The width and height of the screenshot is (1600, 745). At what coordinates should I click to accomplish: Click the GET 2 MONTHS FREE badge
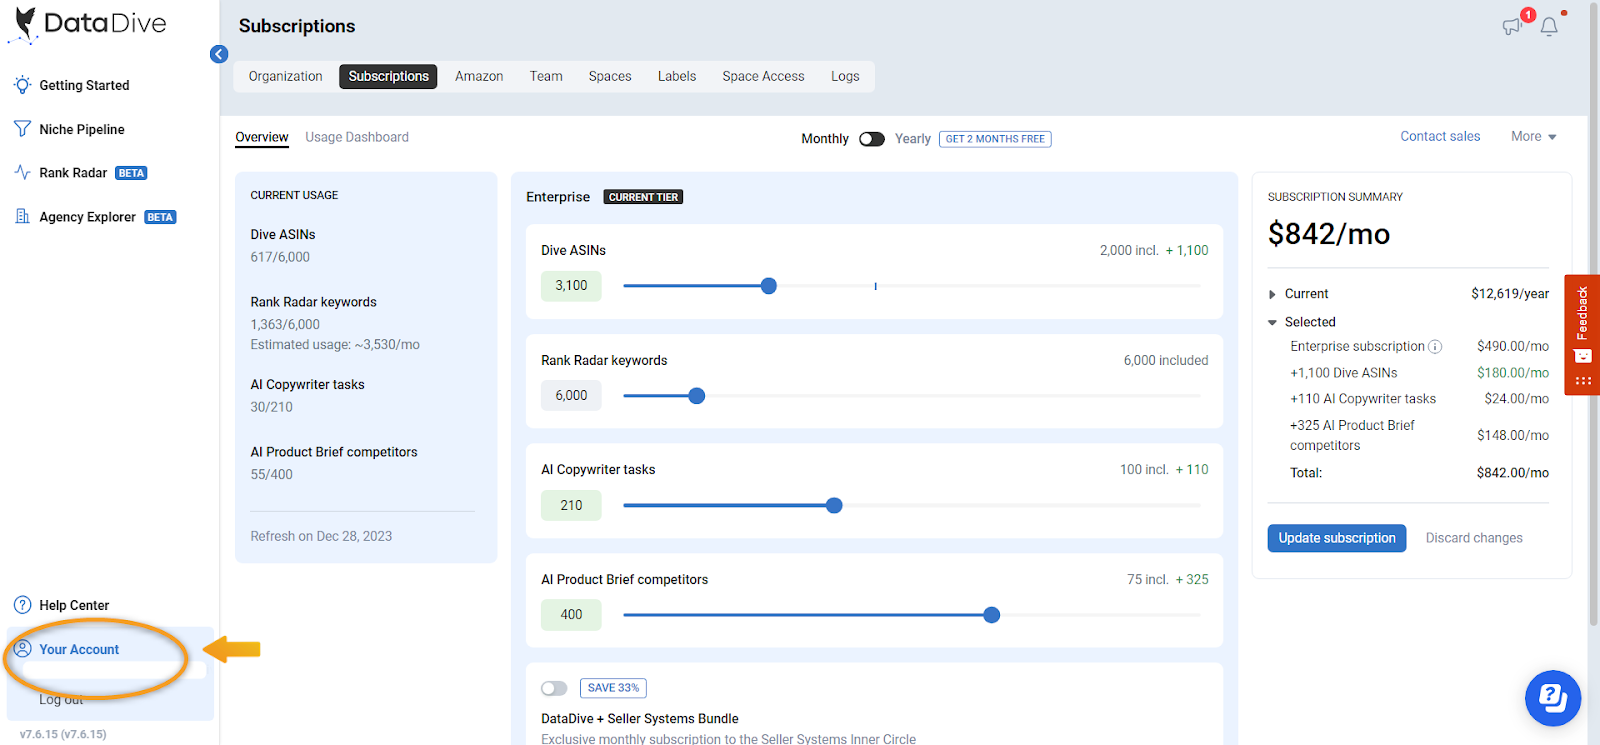[995, 139]
